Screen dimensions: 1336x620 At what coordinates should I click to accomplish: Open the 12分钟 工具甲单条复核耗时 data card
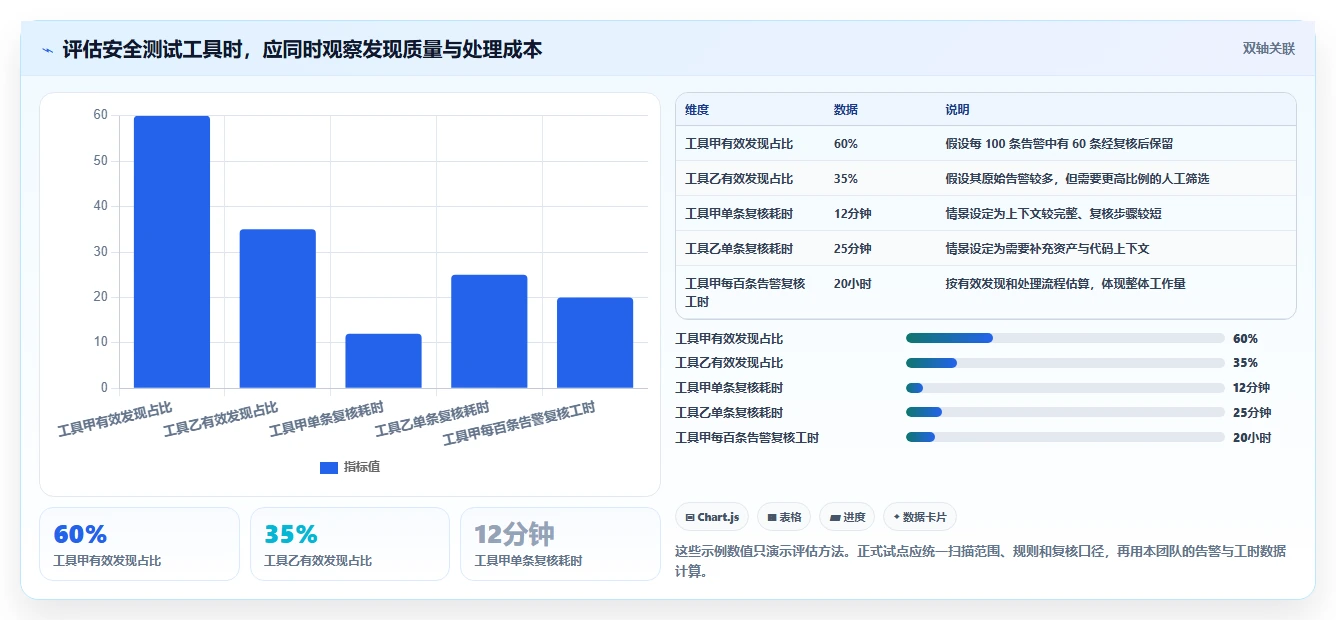point(560,544)
